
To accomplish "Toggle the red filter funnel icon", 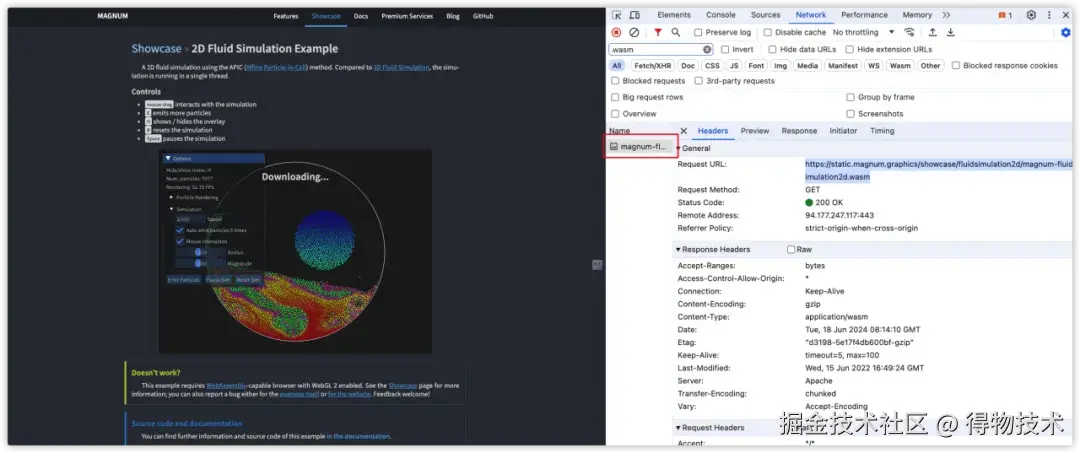I will click(658, 32).
